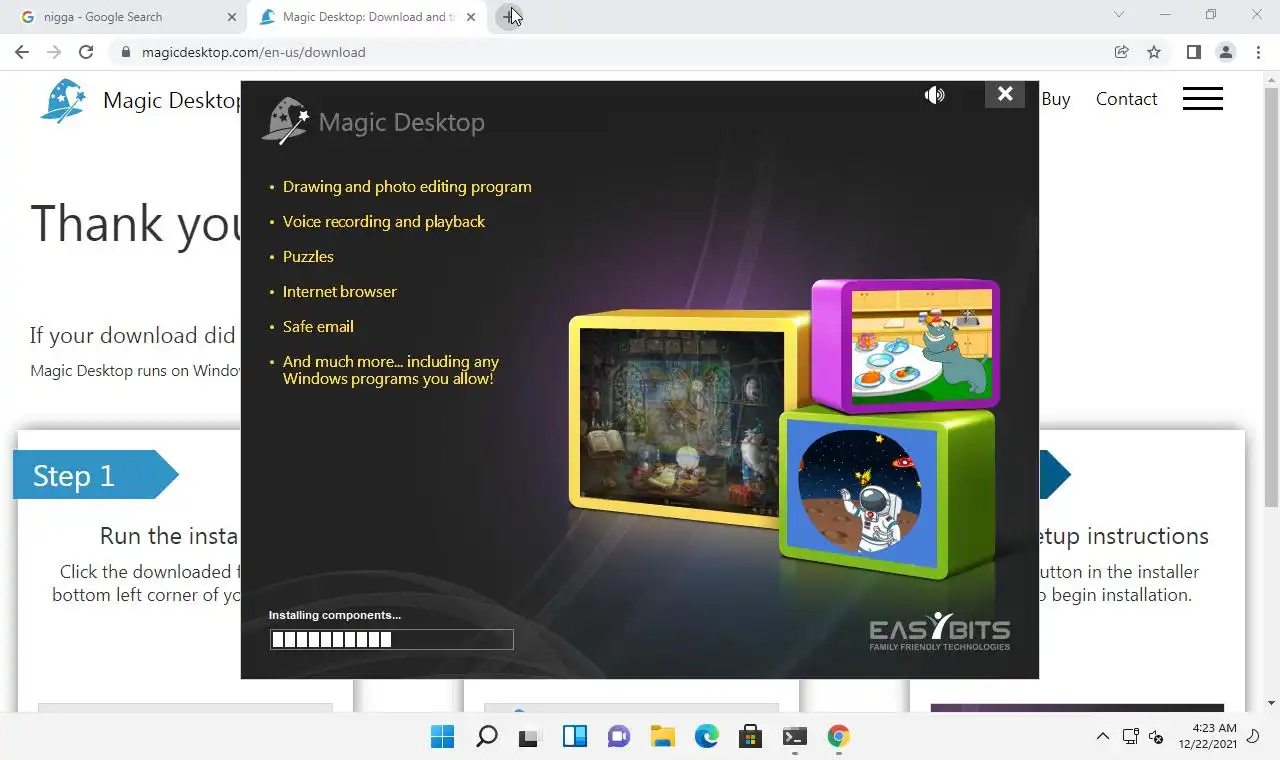Screen dimensions: 1280x760
Task: Click the Magic Desktop wizard hat logo on webpage
Action: pos(63,101)
